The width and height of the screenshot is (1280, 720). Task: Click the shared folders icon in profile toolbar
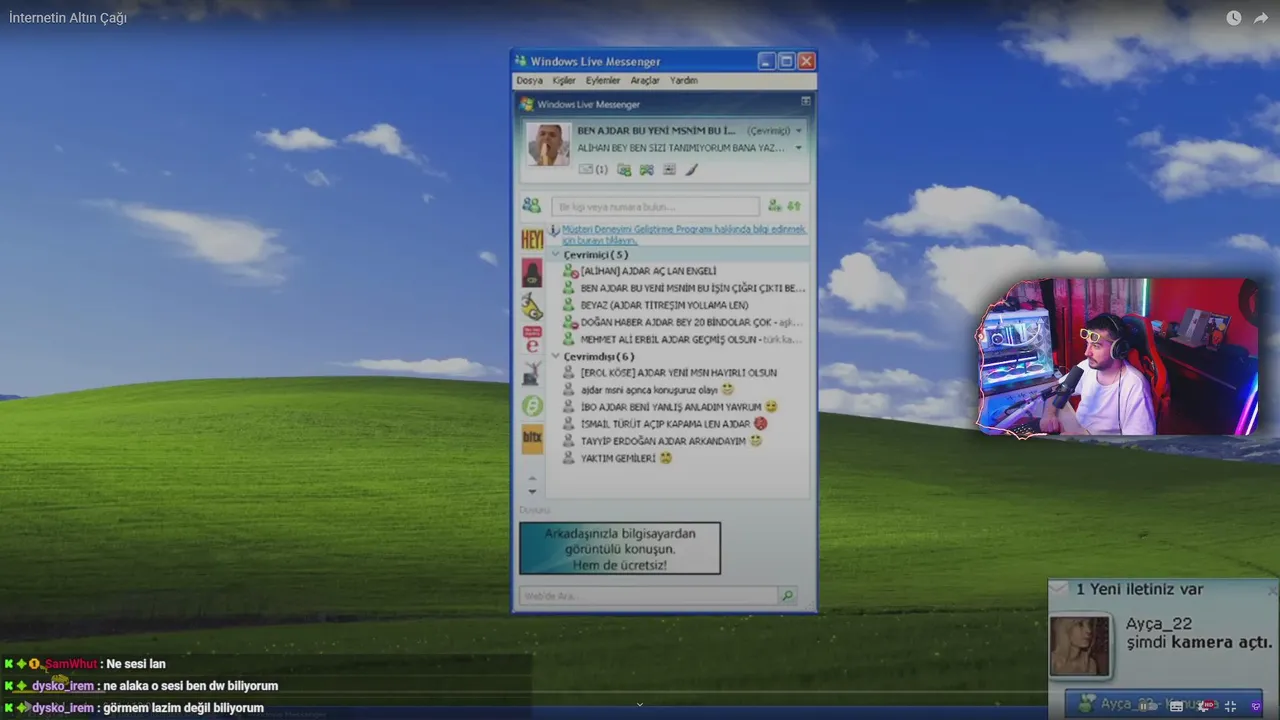(624, 170)
